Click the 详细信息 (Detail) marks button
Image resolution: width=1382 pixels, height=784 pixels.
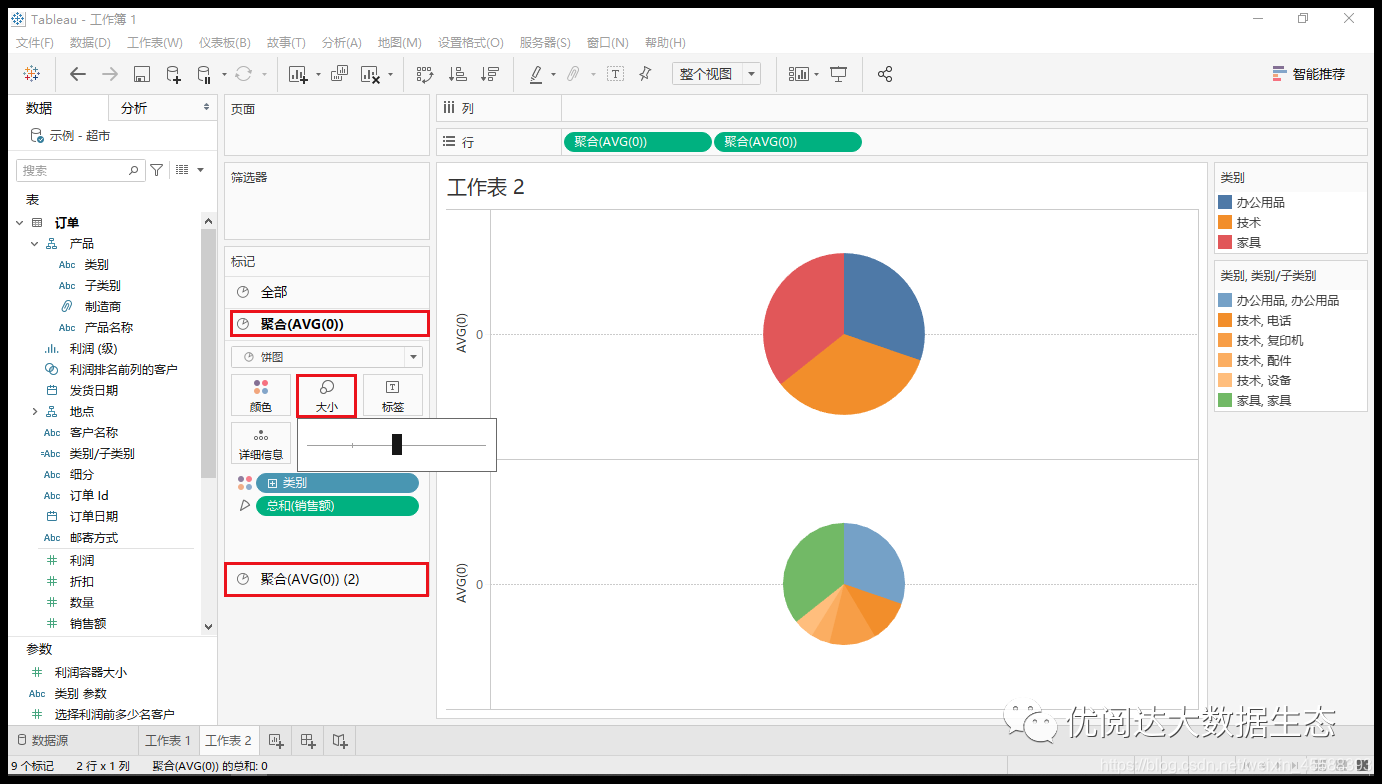tap(261, 443)
